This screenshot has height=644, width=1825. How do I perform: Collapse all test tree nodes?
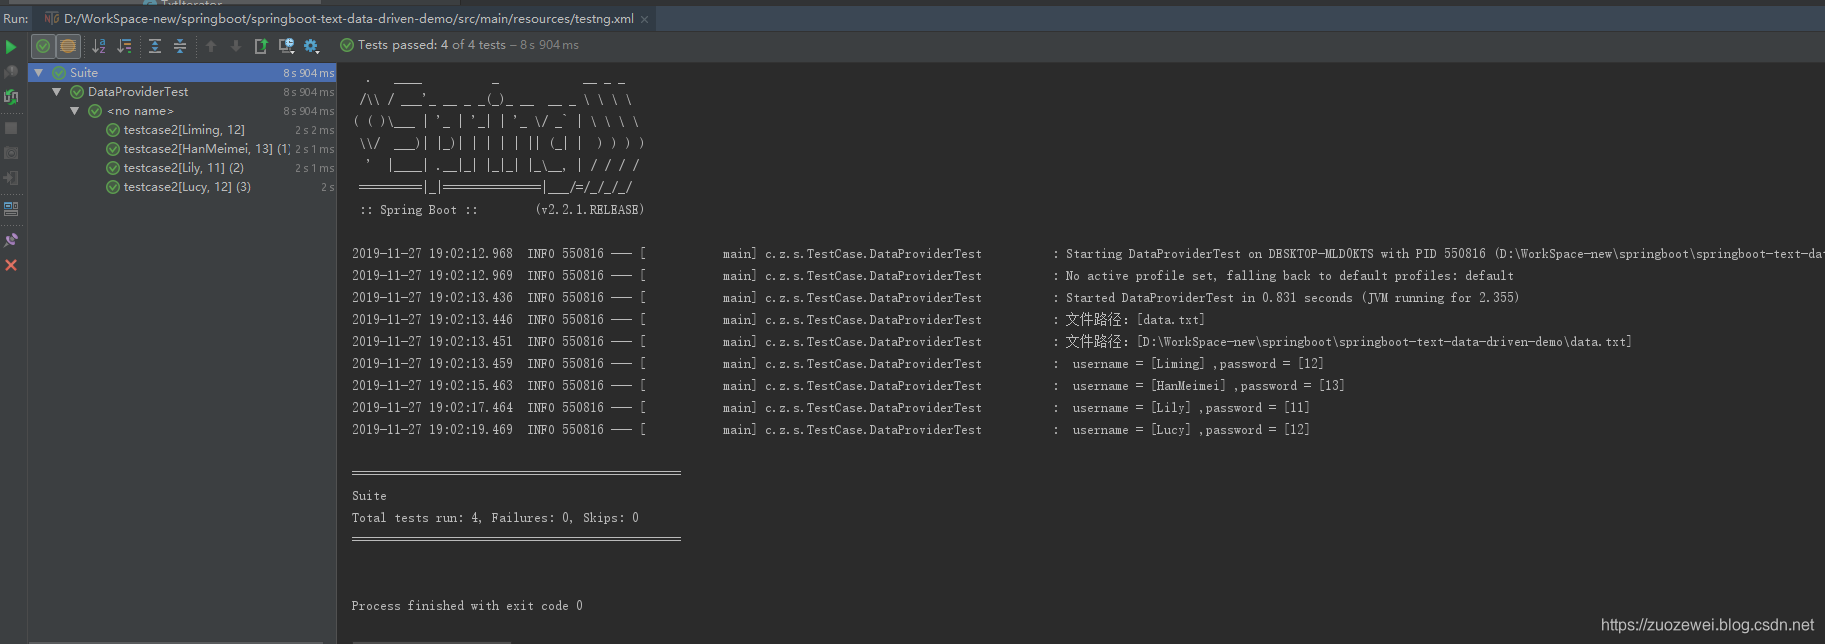pos(180,46)
